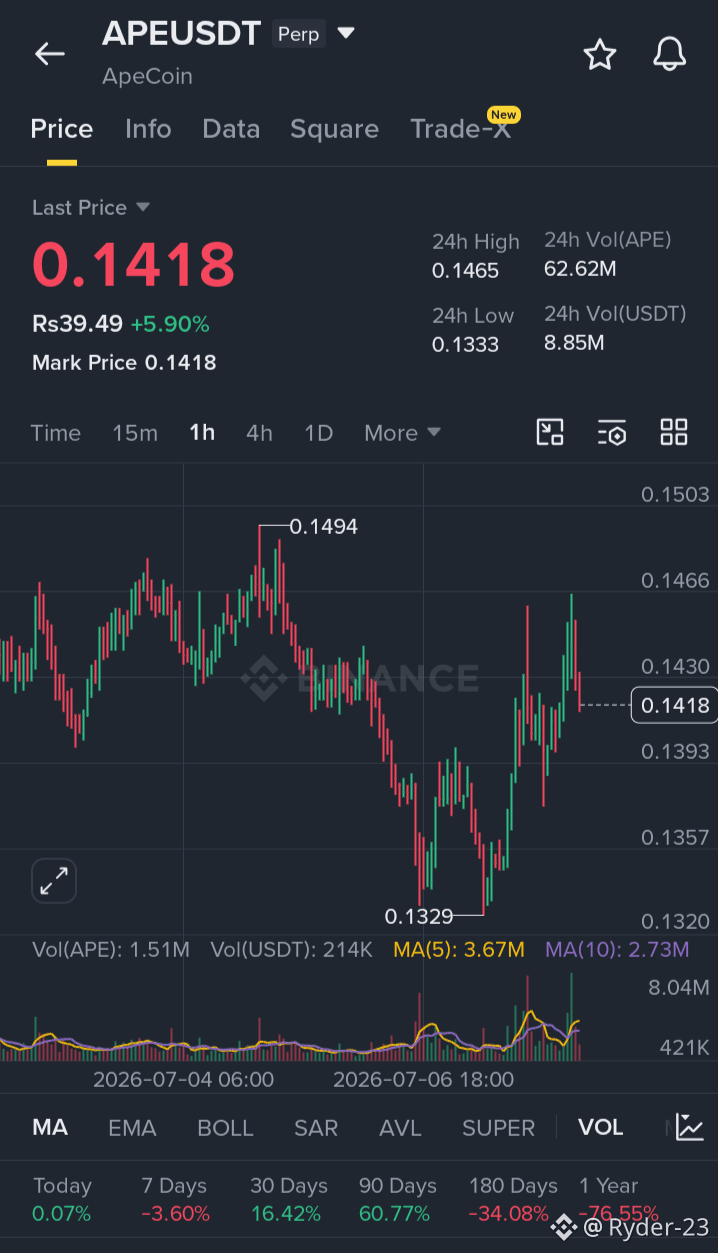Select the Time chart interval
Image resolution: width=718 pixels, height=1253 pixels.
(x=55, y=433)
